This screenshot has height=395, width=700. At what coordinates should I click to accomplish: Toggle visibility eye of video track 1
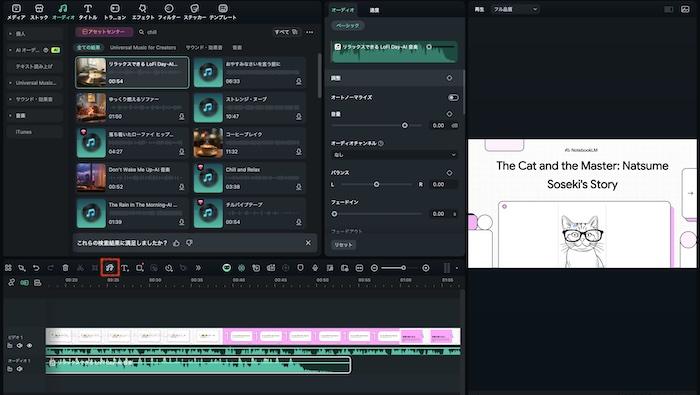click(29, 345)
